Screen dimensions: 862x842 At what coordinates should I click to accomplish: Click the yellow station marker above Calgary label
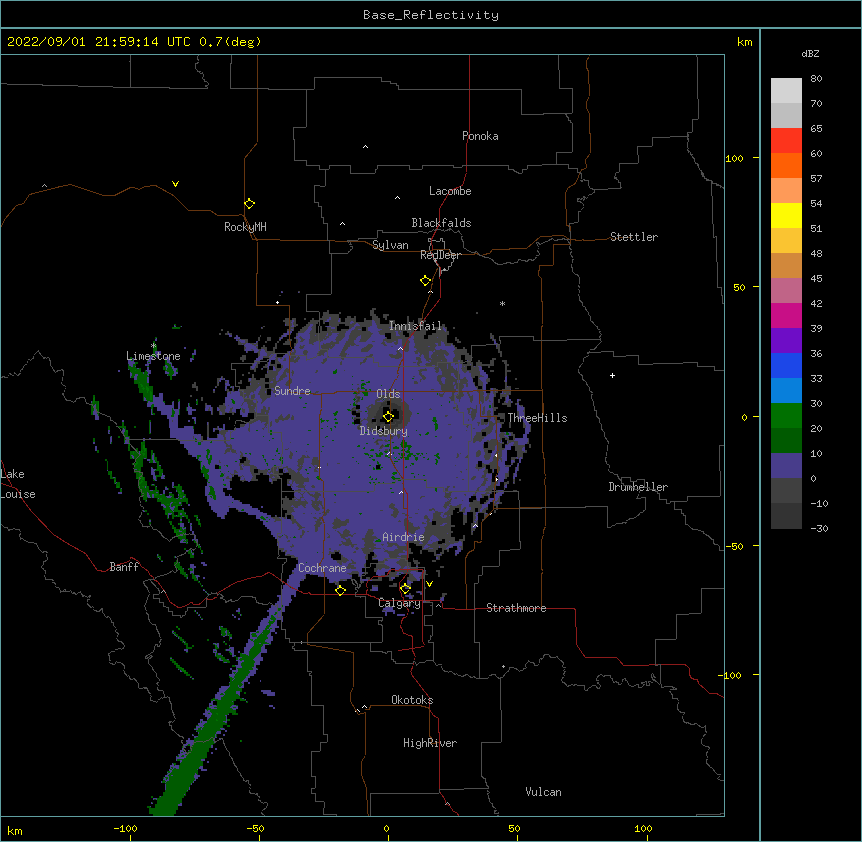405,589
